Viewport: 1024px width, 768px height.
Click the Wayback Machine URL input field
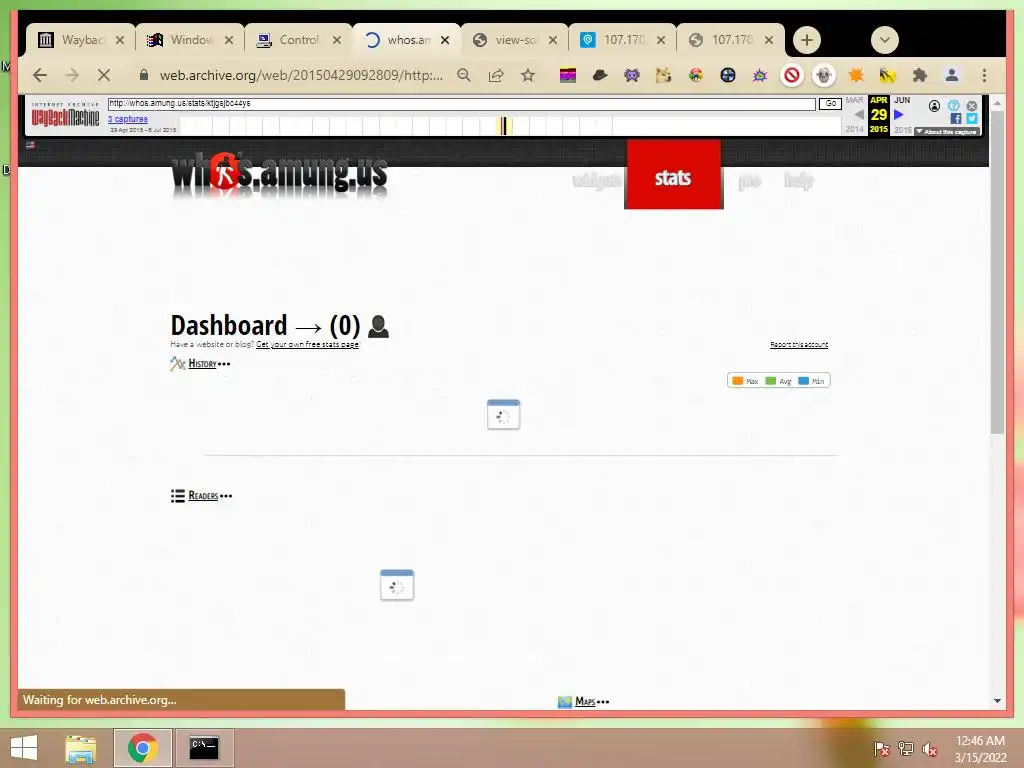pyautogui.click(x=462, y=103)
